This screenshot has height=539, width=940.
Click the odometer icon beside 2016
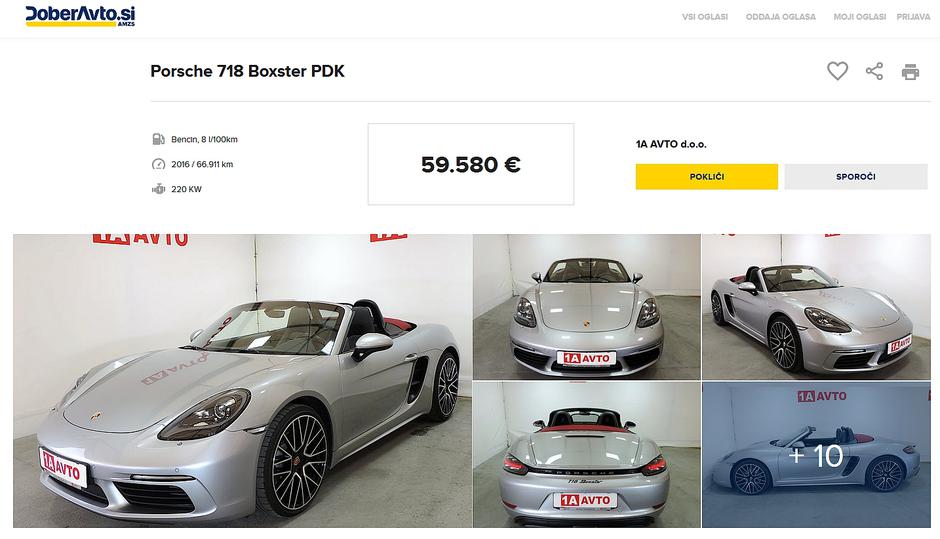coord(158,164)
